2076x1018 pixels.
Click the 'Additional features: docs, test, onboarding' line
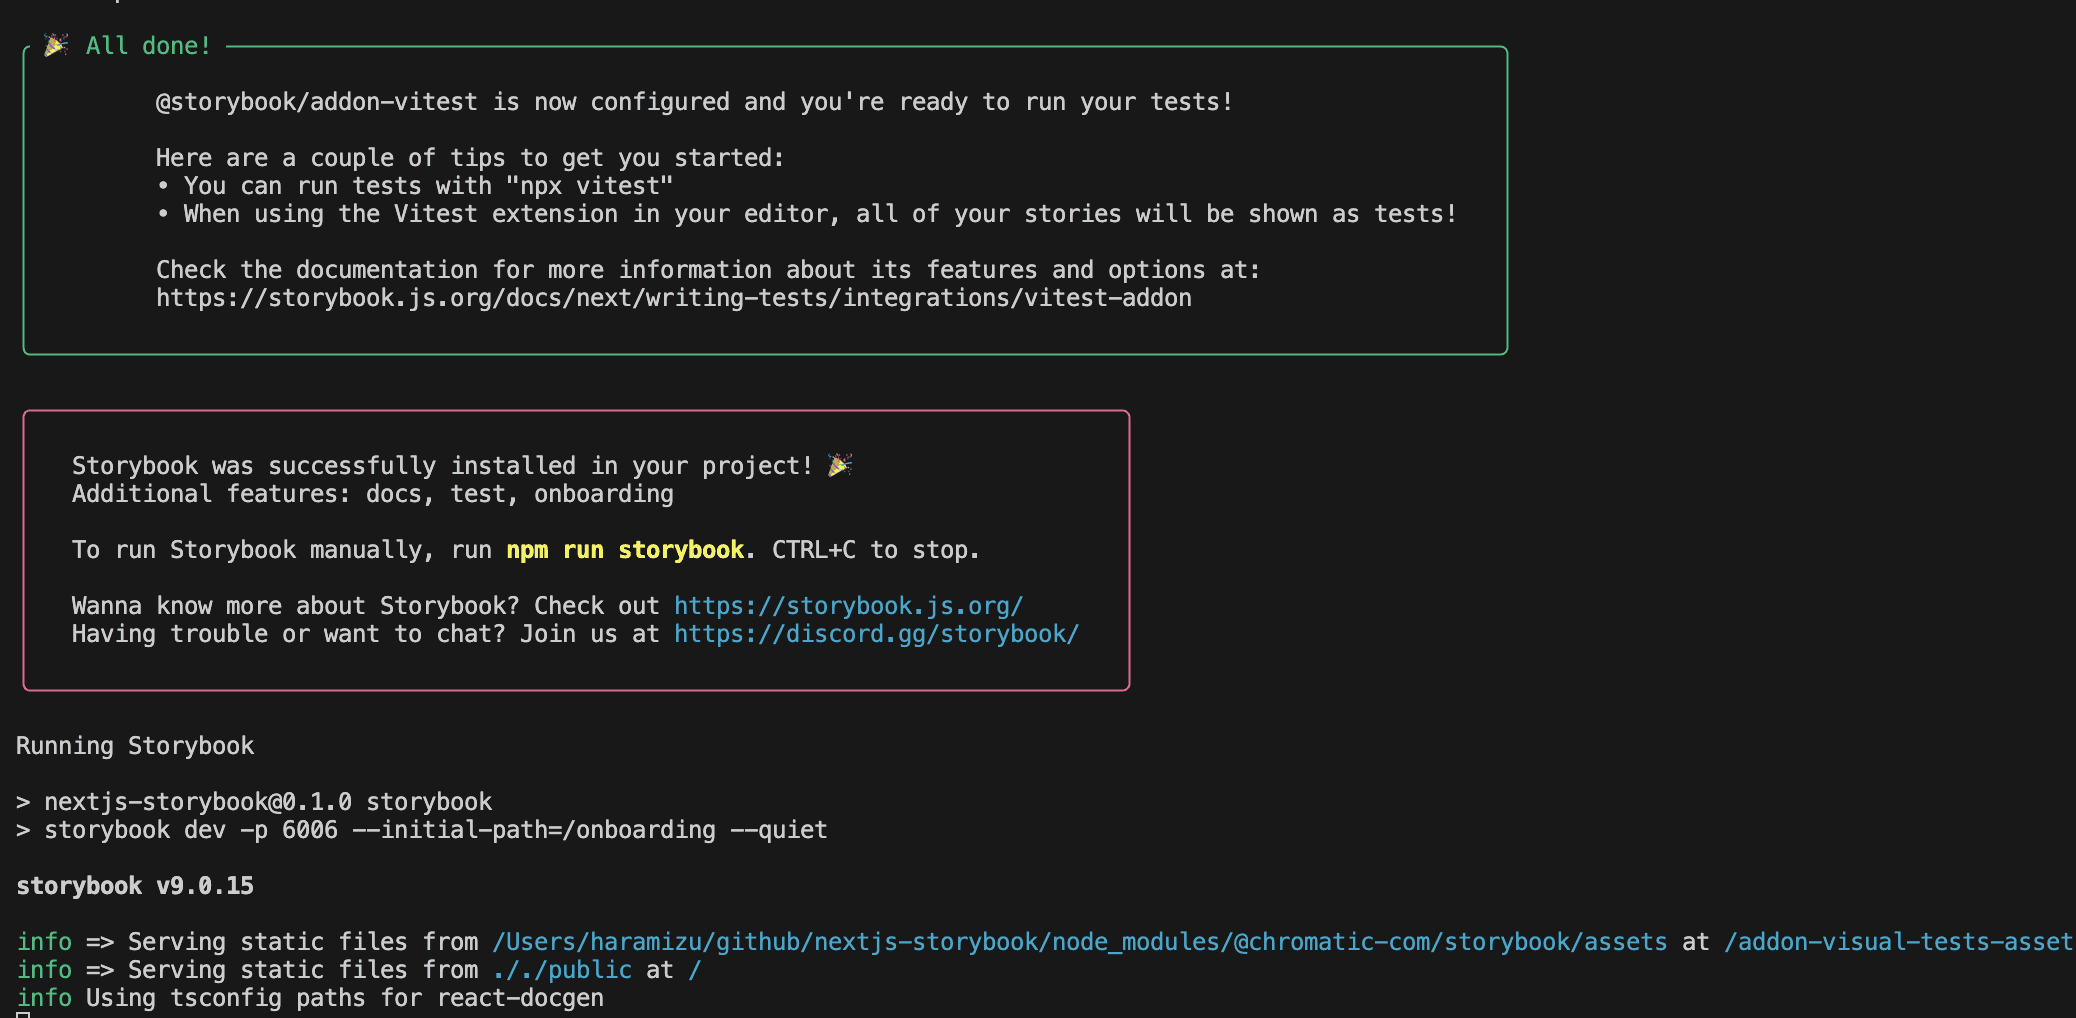click(372, 494)
